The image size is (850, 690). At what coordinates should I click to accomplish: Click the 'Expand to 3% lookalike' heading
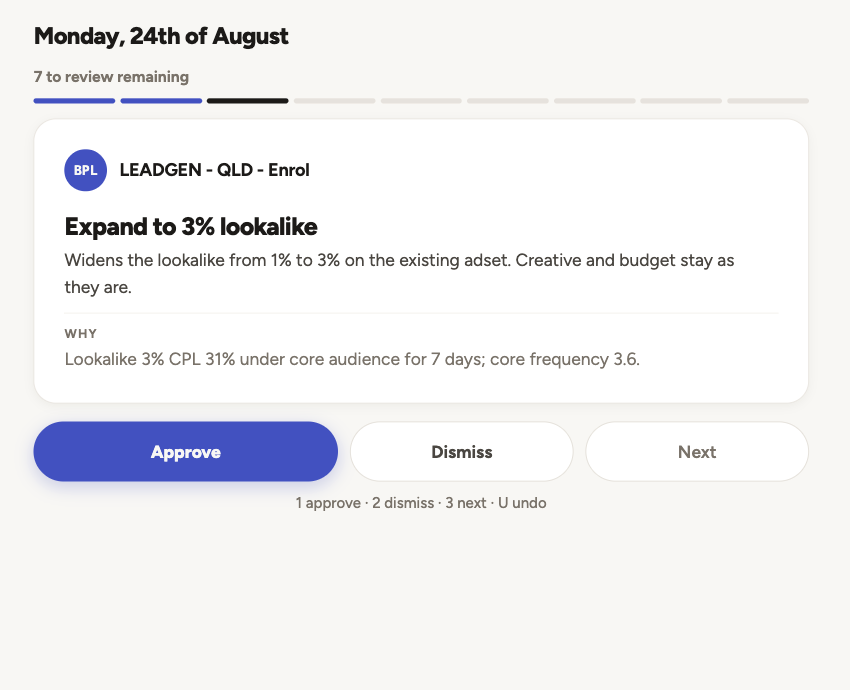pos(191,227)
